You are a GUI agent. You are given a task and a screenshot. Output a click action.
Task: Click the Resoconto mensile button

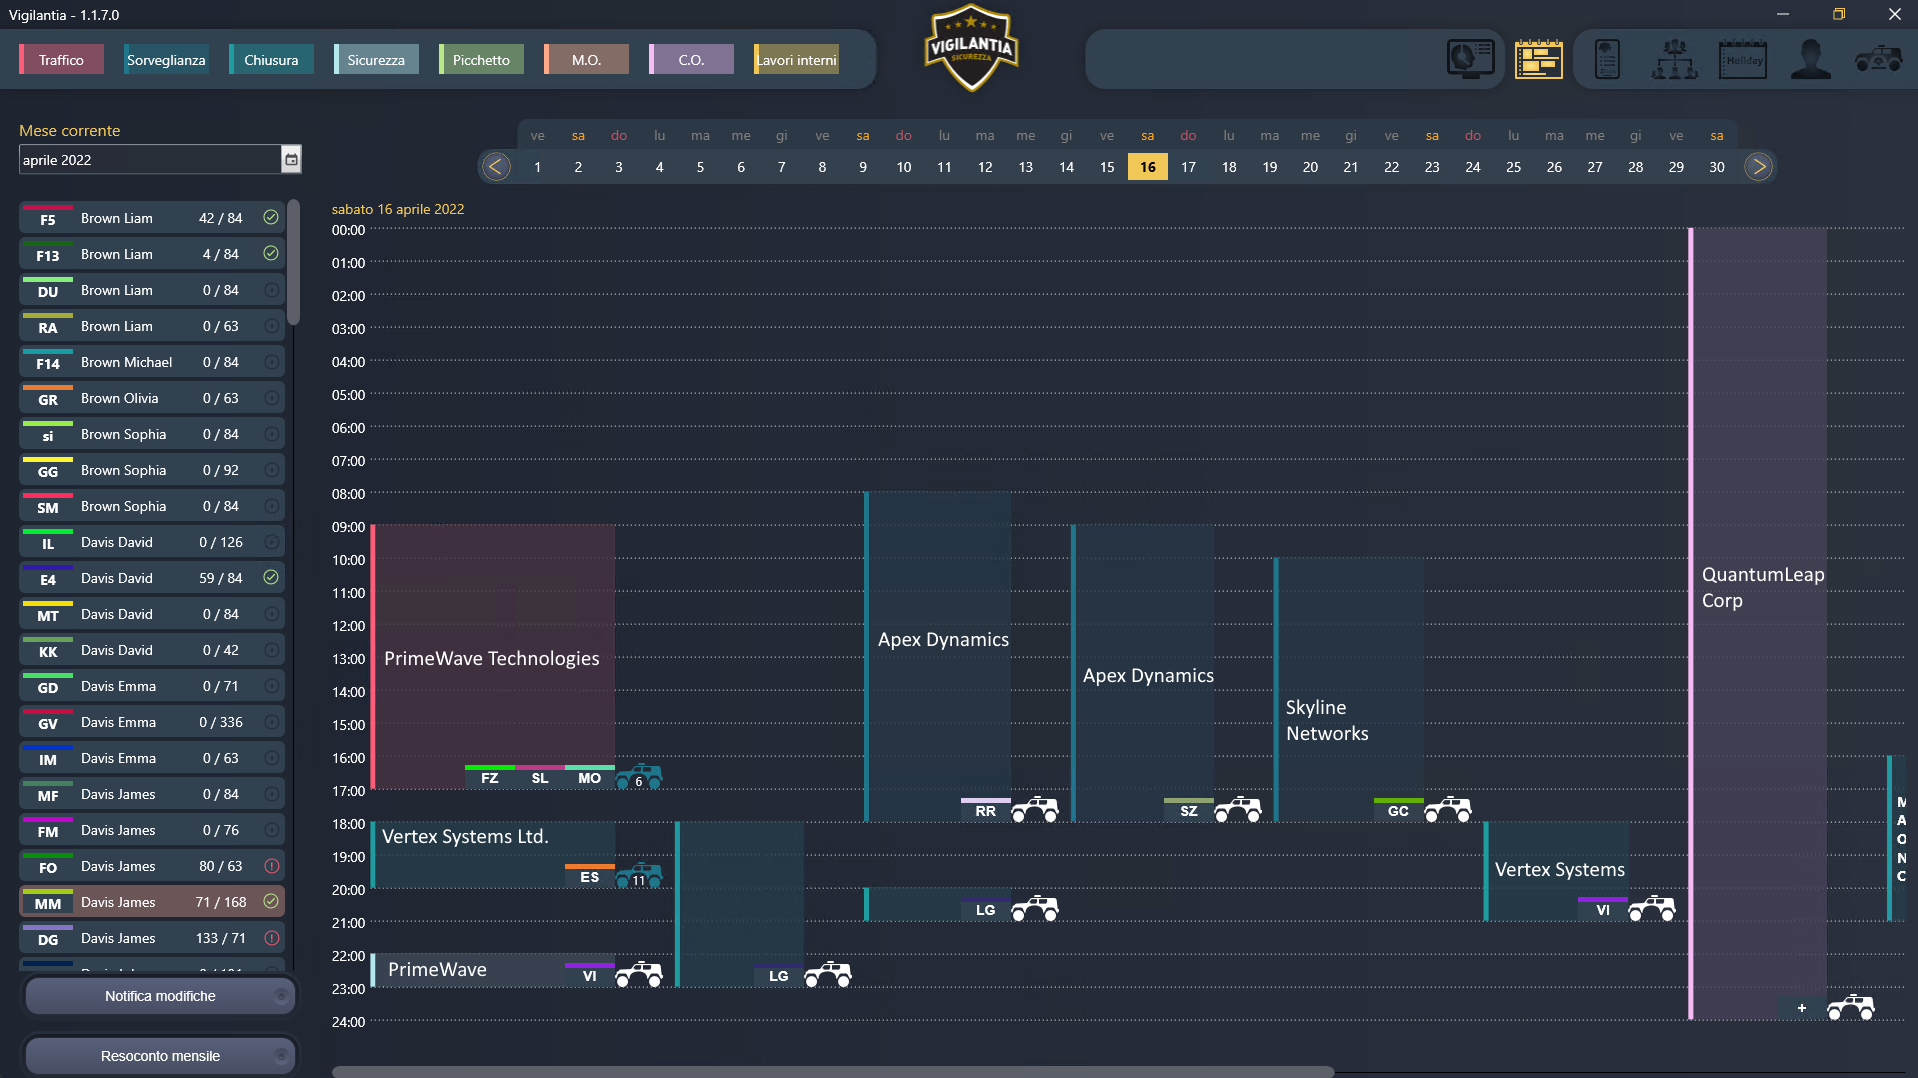(x=160, y=1056)
